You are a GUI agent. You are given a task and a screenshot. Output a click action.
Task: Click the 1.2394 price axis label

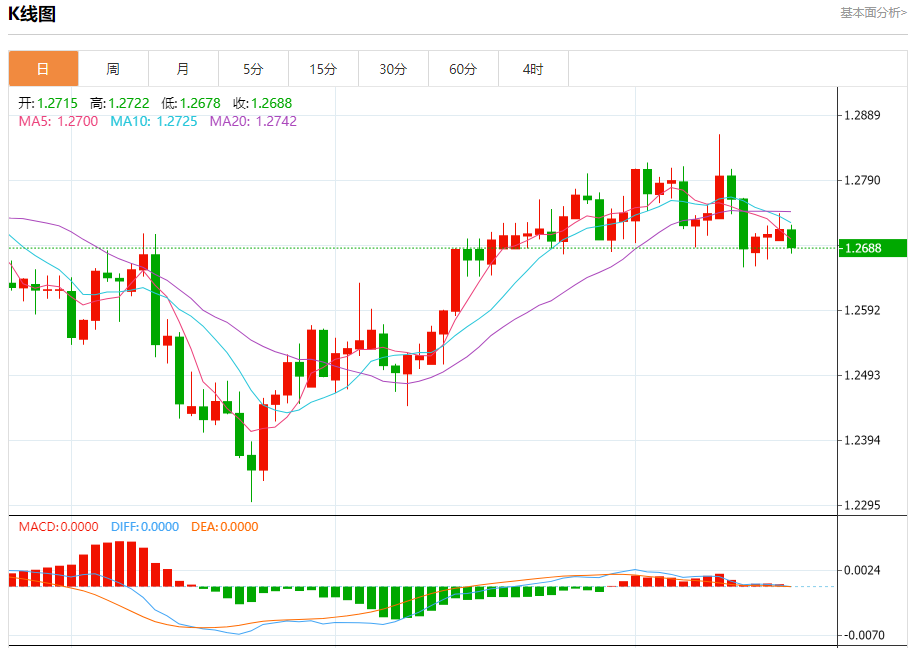click(862, 441)
